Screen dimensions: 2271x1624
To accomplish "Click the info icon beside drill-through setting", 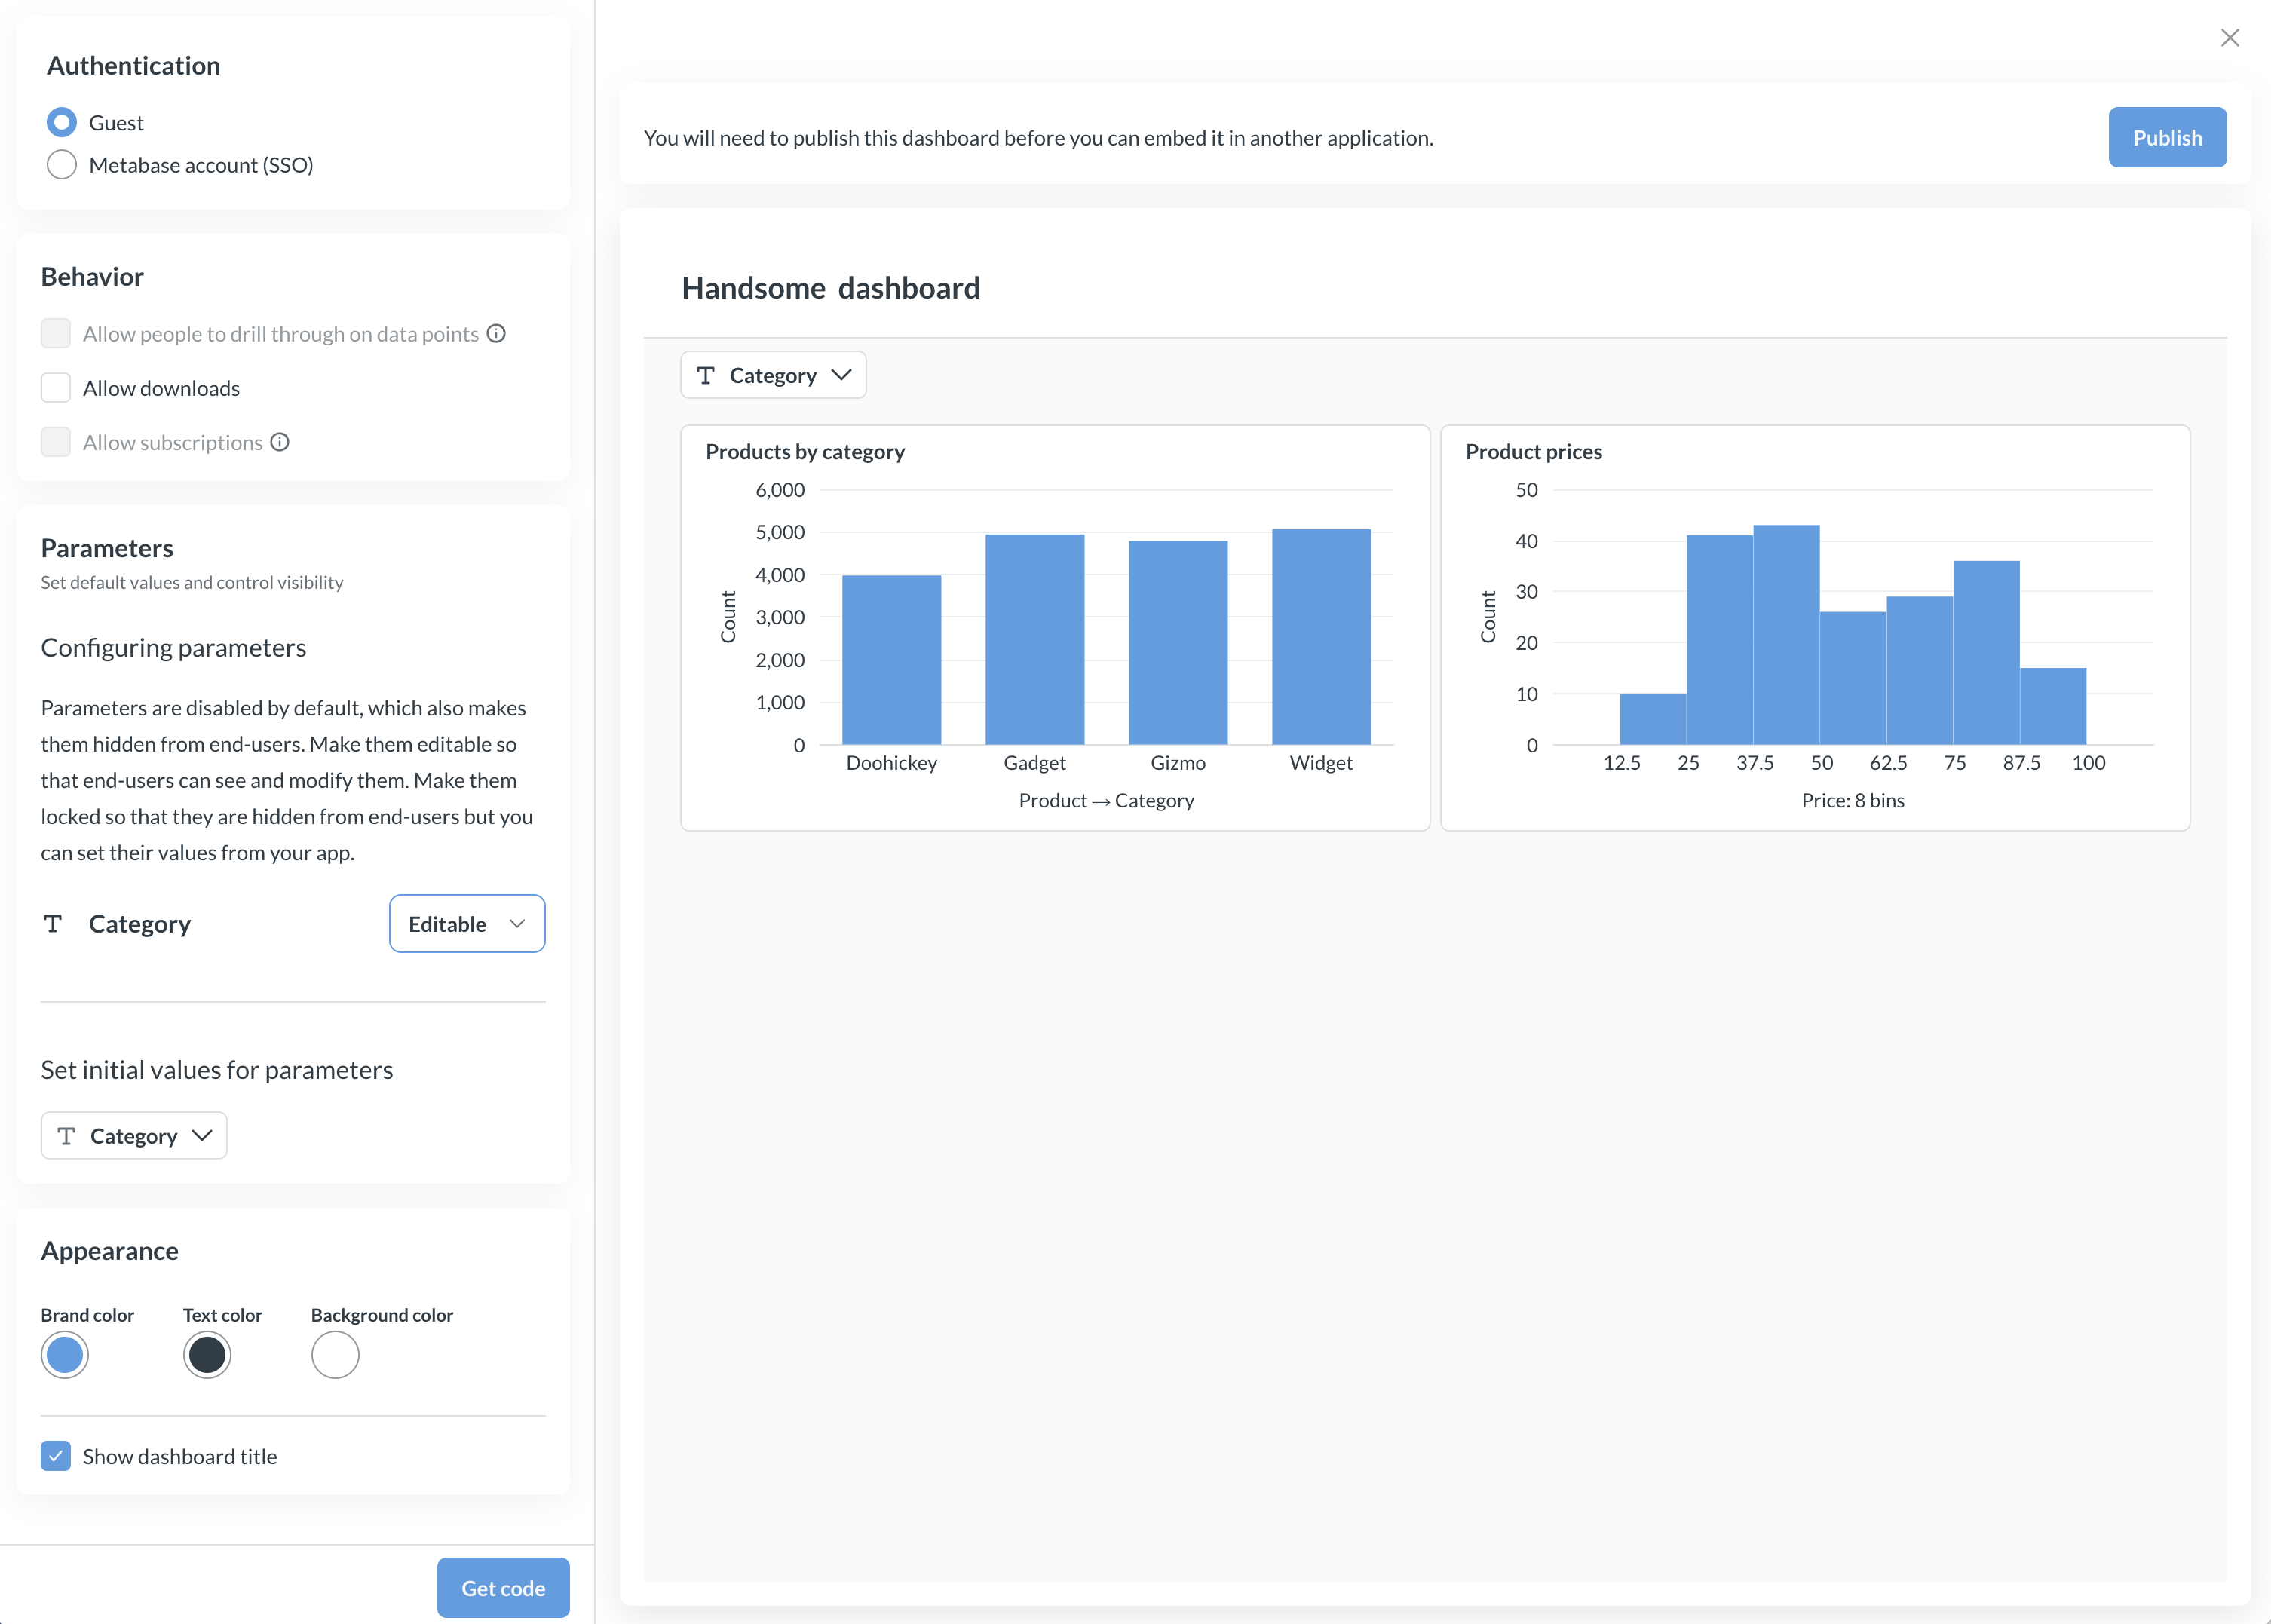I will click(x=498, y=333).
